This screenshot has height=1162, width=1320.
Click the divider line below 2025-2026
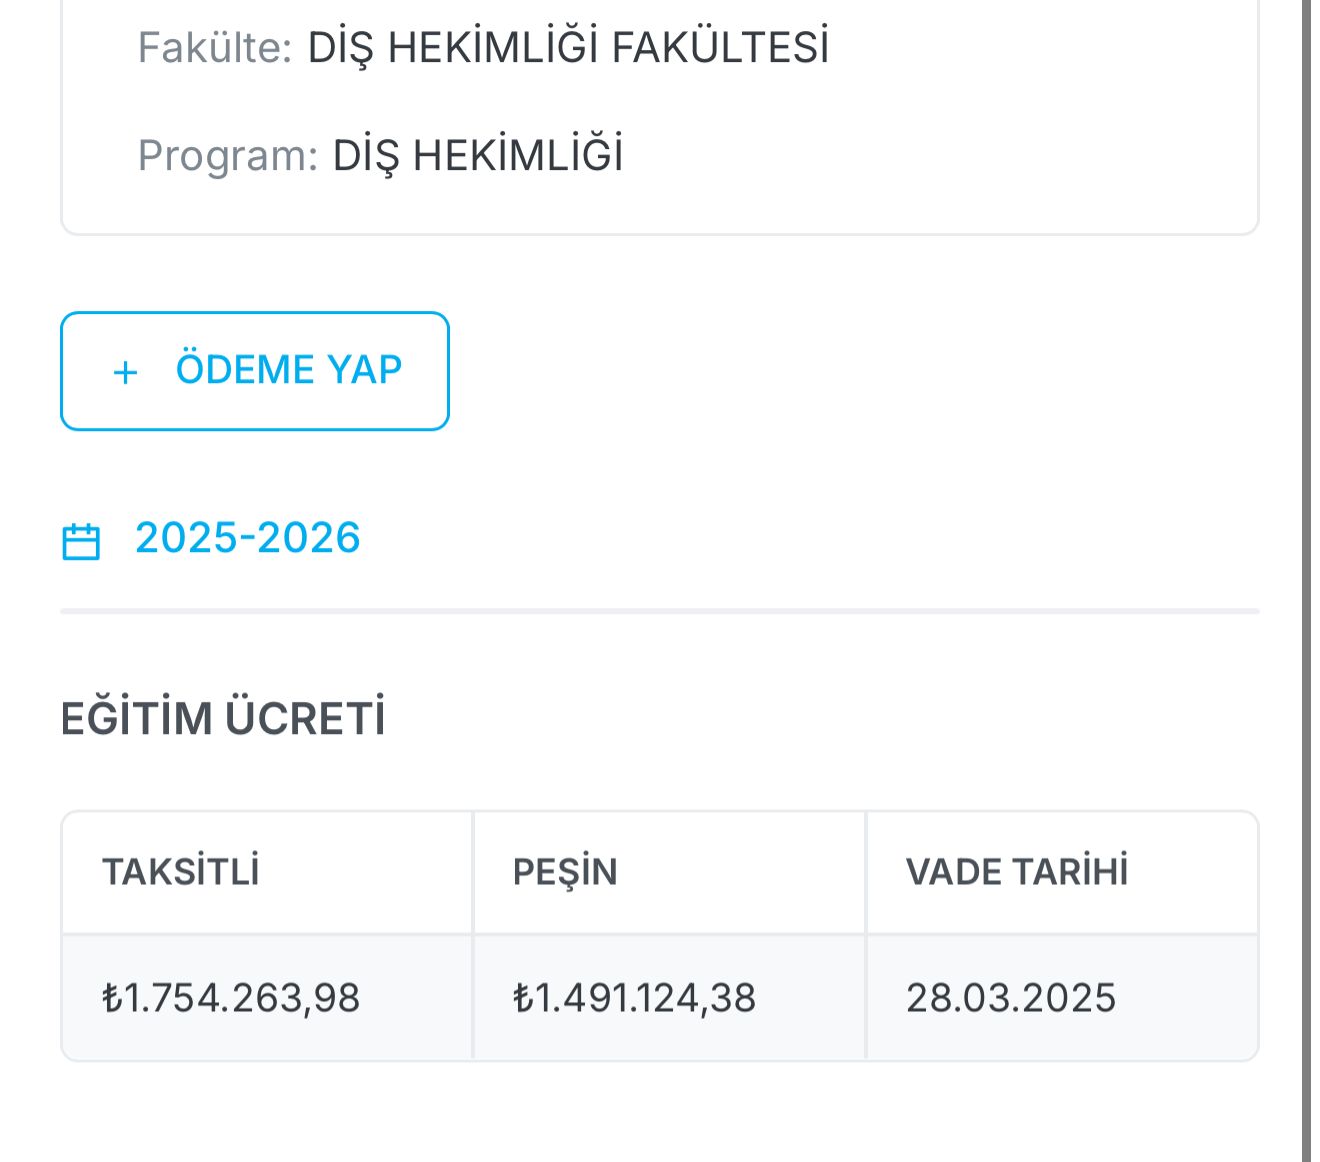(x=660, y=611)
